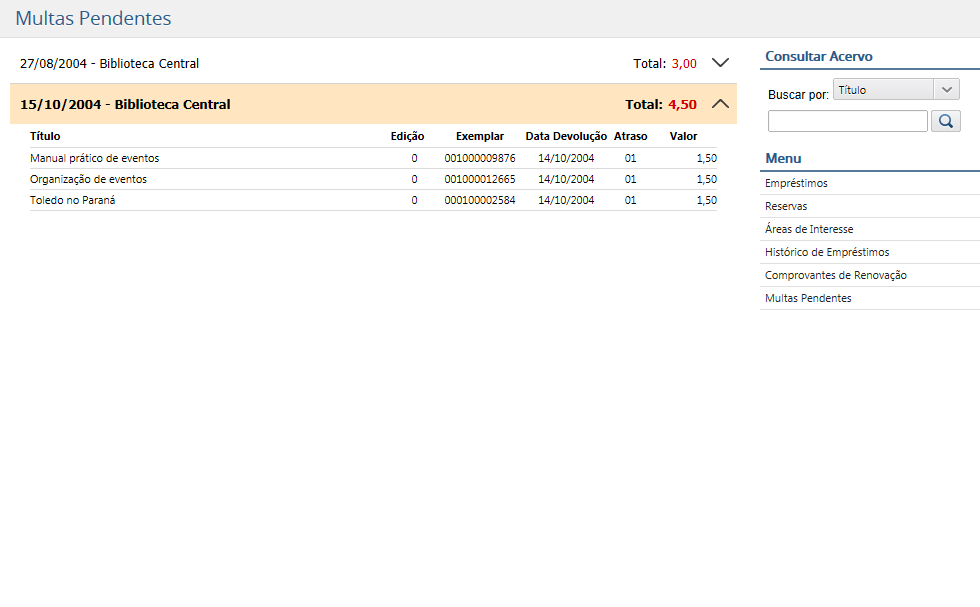Click the Título column header
The image size is (980, 607).
(x=45, y=136)
